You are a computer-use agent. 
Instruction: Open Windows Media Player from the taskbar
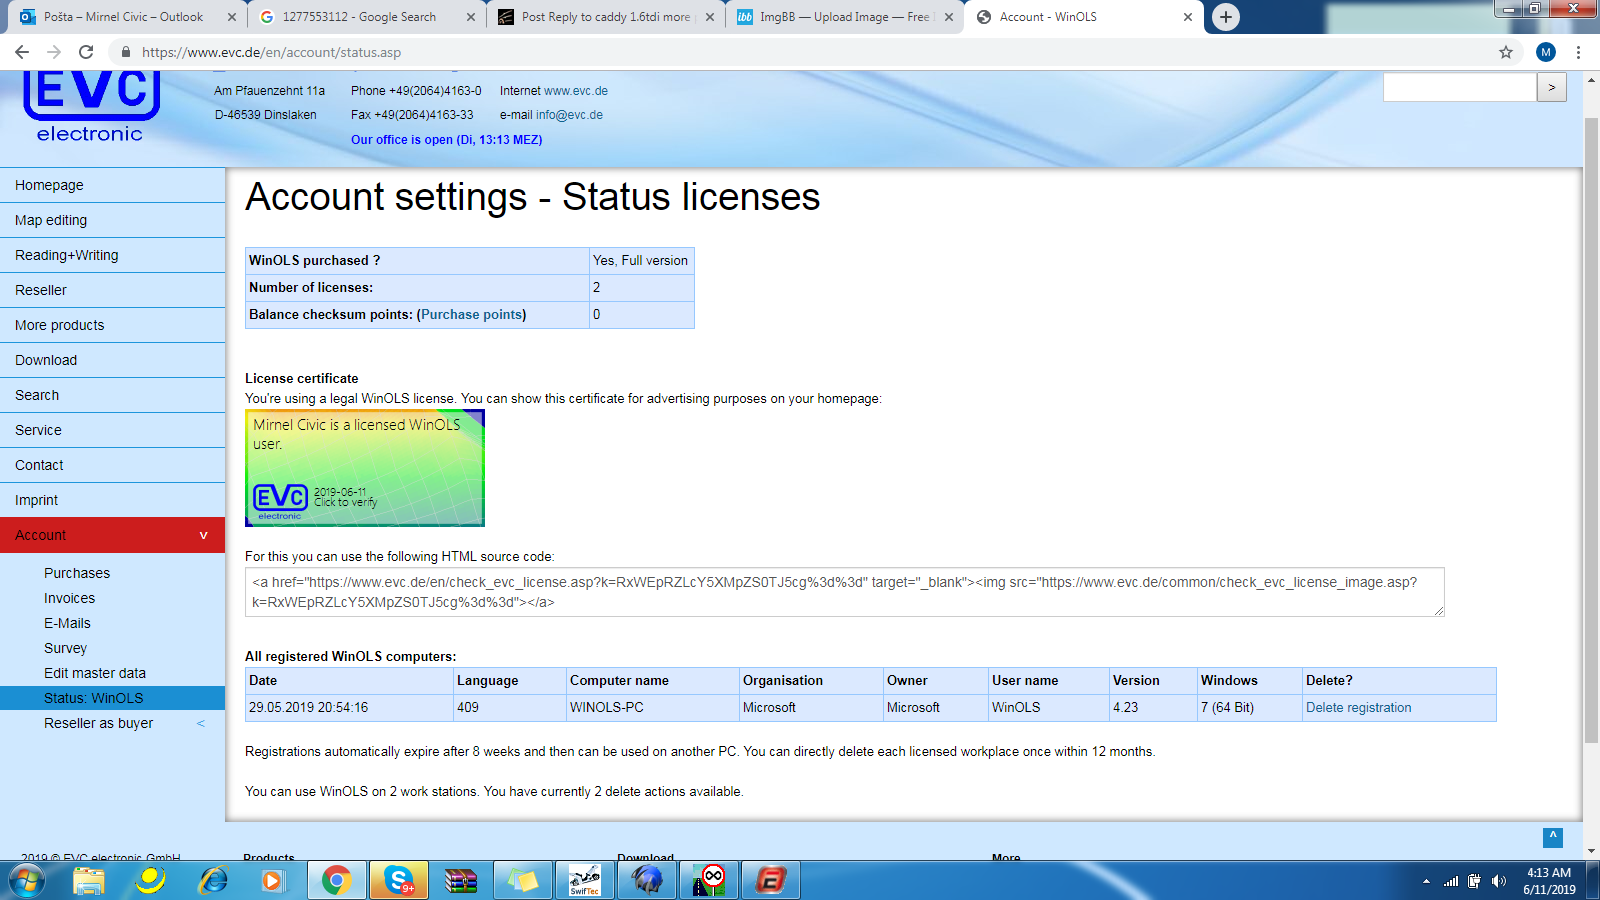coord(272,881)
